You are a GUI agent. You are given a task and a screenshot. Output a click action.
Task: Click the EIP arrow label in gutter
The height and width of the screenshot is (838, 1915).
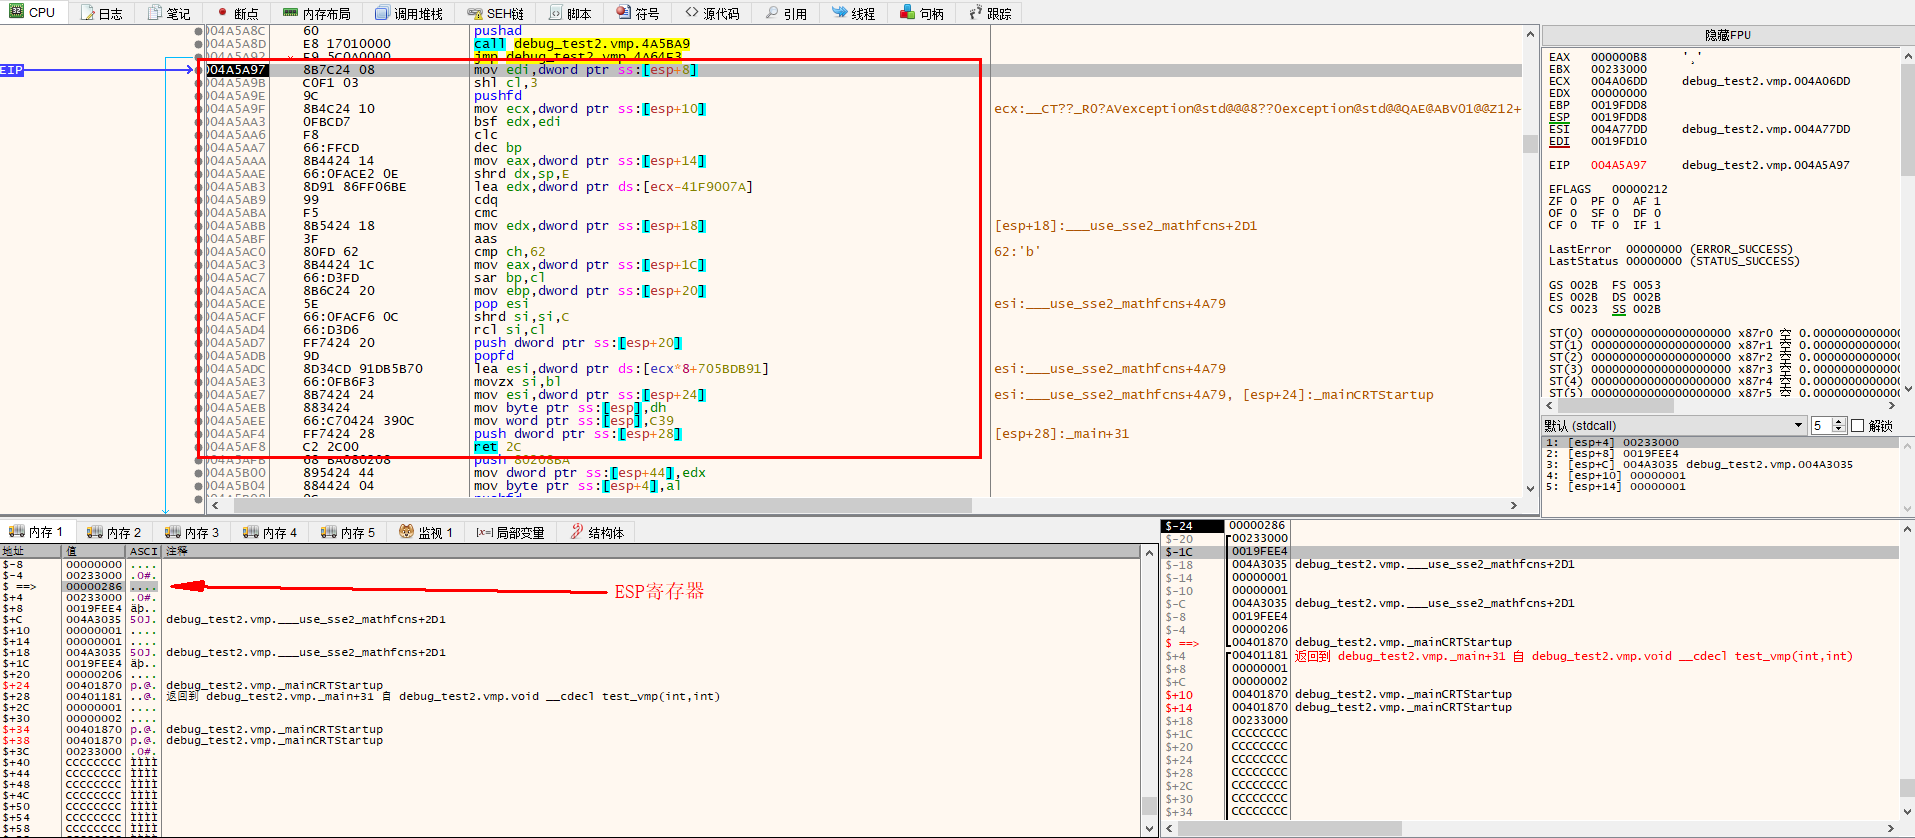(x=12, y=70)
